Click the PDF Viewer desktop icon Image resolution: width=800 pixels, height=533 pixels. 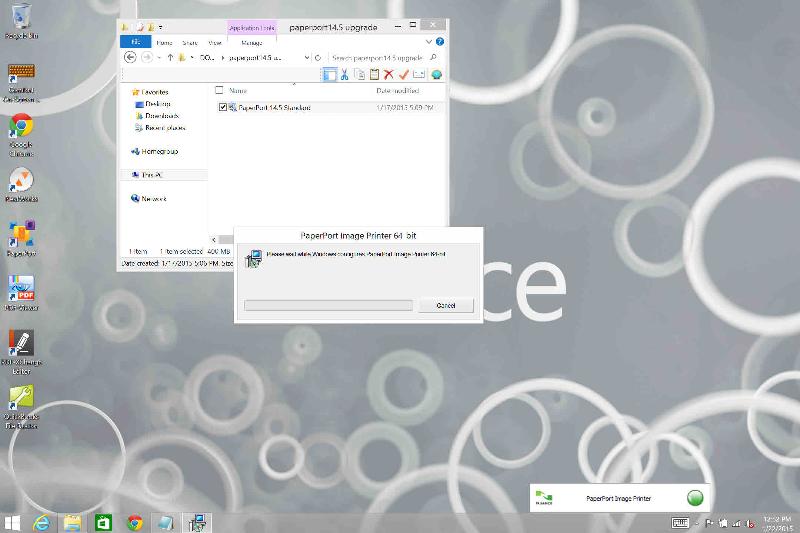pos(21,291)
